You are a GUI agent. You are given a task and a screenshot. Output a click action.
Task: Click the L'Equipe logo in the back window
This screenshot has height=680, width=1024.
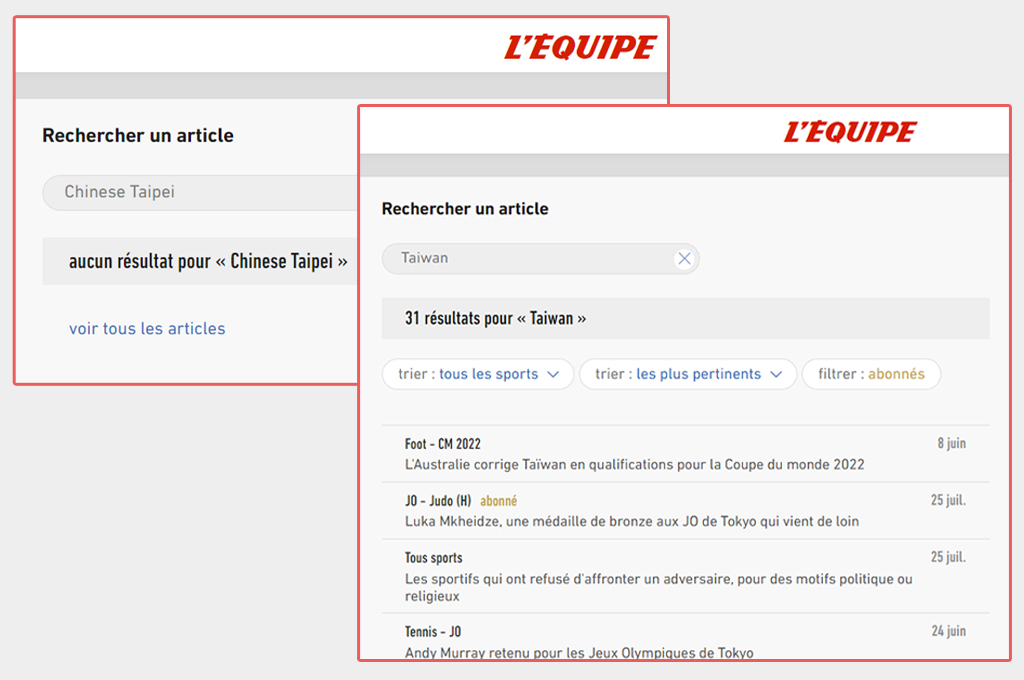tap(580, 47)
